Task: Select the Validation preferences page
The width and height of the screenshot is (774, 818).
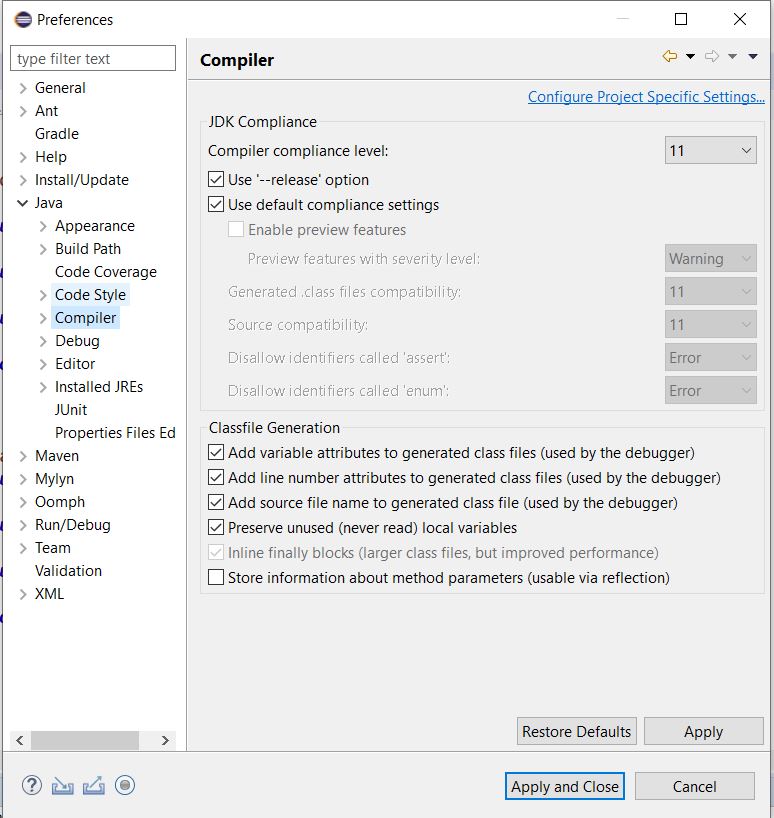Action: [68, 571]
